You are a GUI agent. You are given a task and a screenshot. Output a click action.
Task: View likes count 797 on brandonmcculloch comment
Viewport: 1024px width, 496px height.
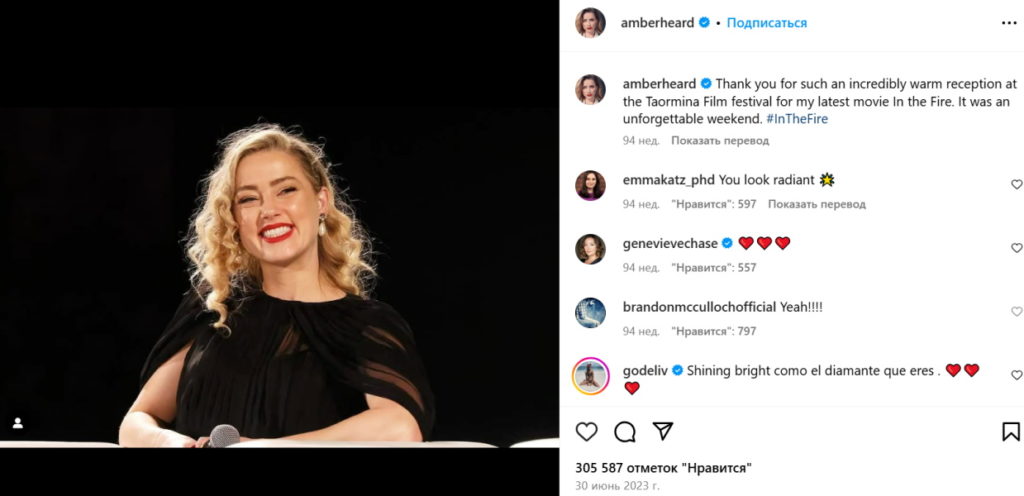[x=713, y=331]
